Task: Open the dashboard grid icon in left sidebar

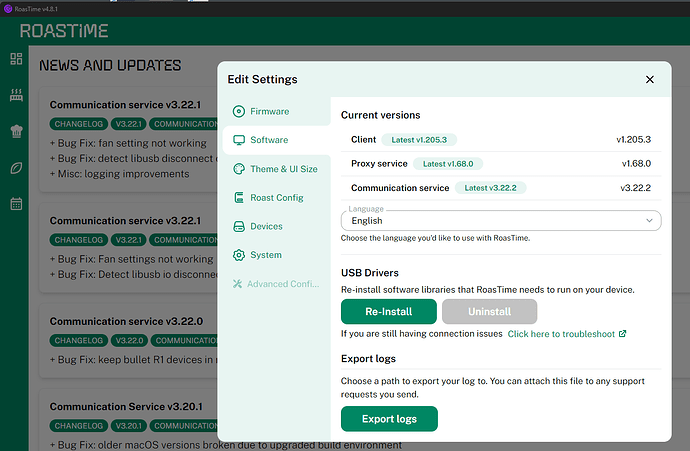Action: coord(16,59)
